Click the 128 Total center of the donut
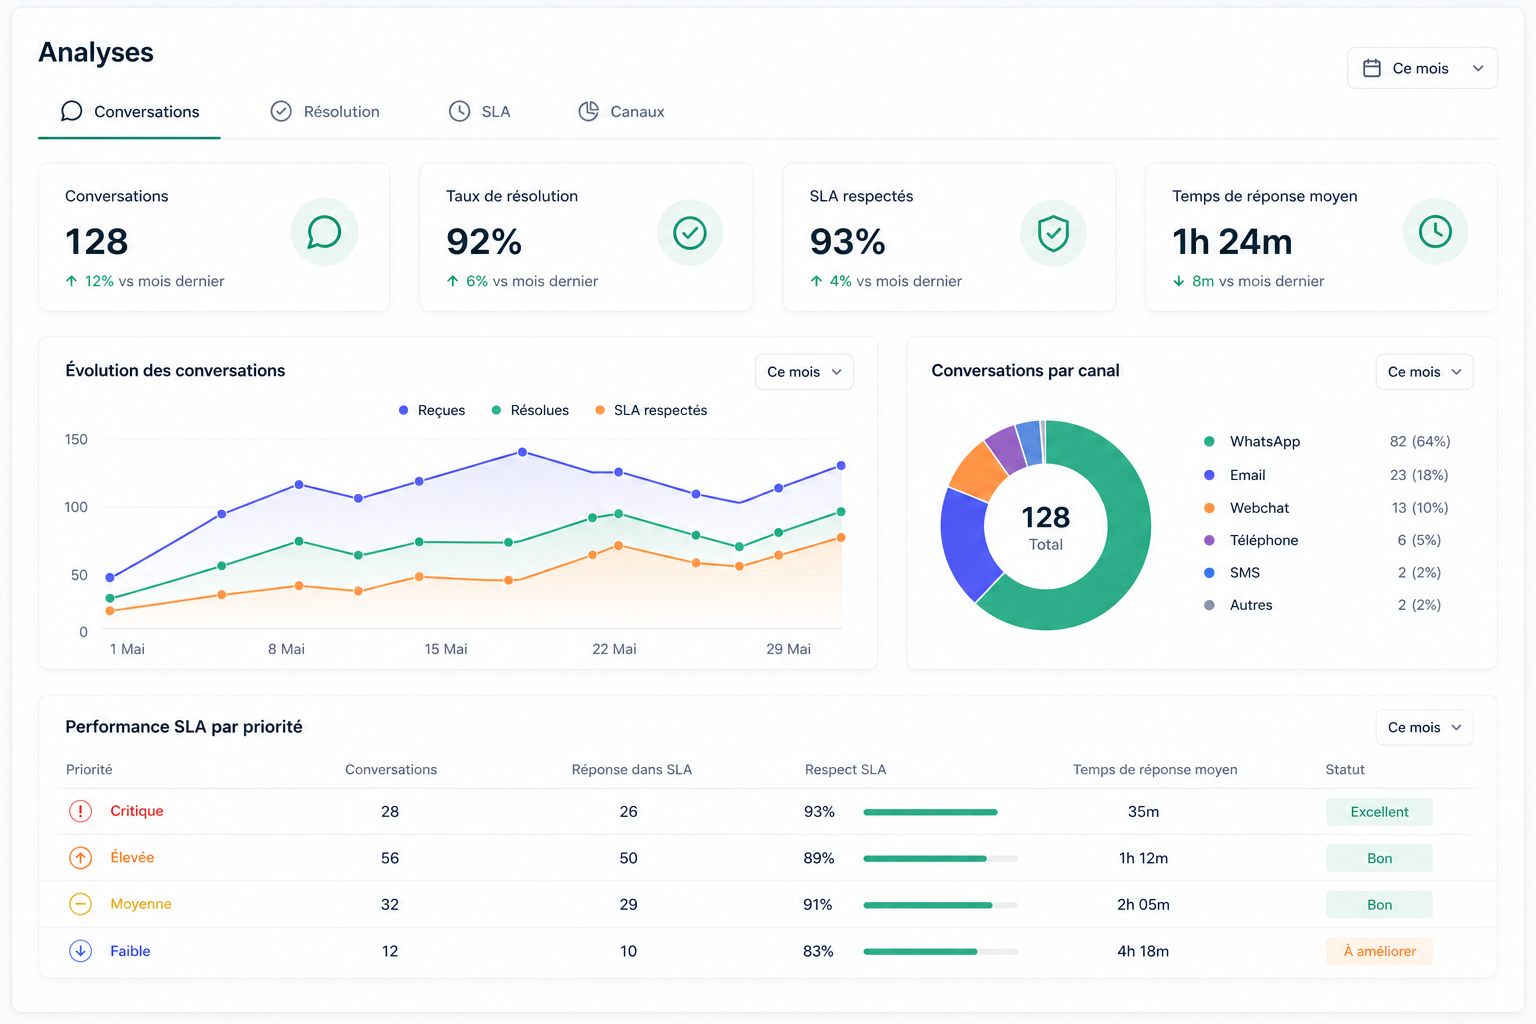This screenshot has width=1536, height=1024. (1046, 527)
